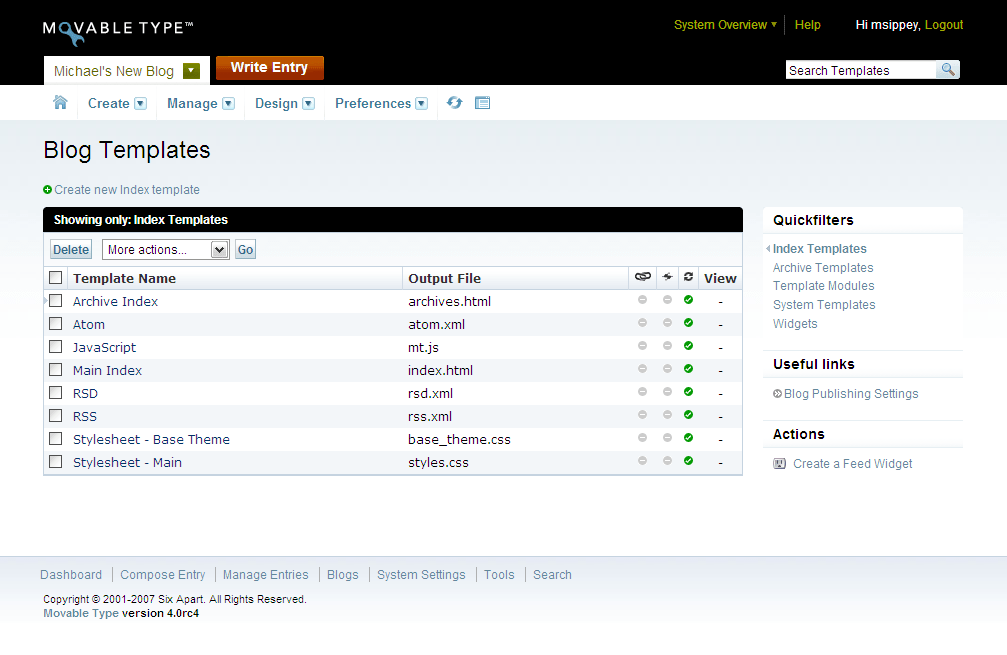1007x655 pixels.
Task: Select Archive Templates quickfilter
Action: pos(823,268)
